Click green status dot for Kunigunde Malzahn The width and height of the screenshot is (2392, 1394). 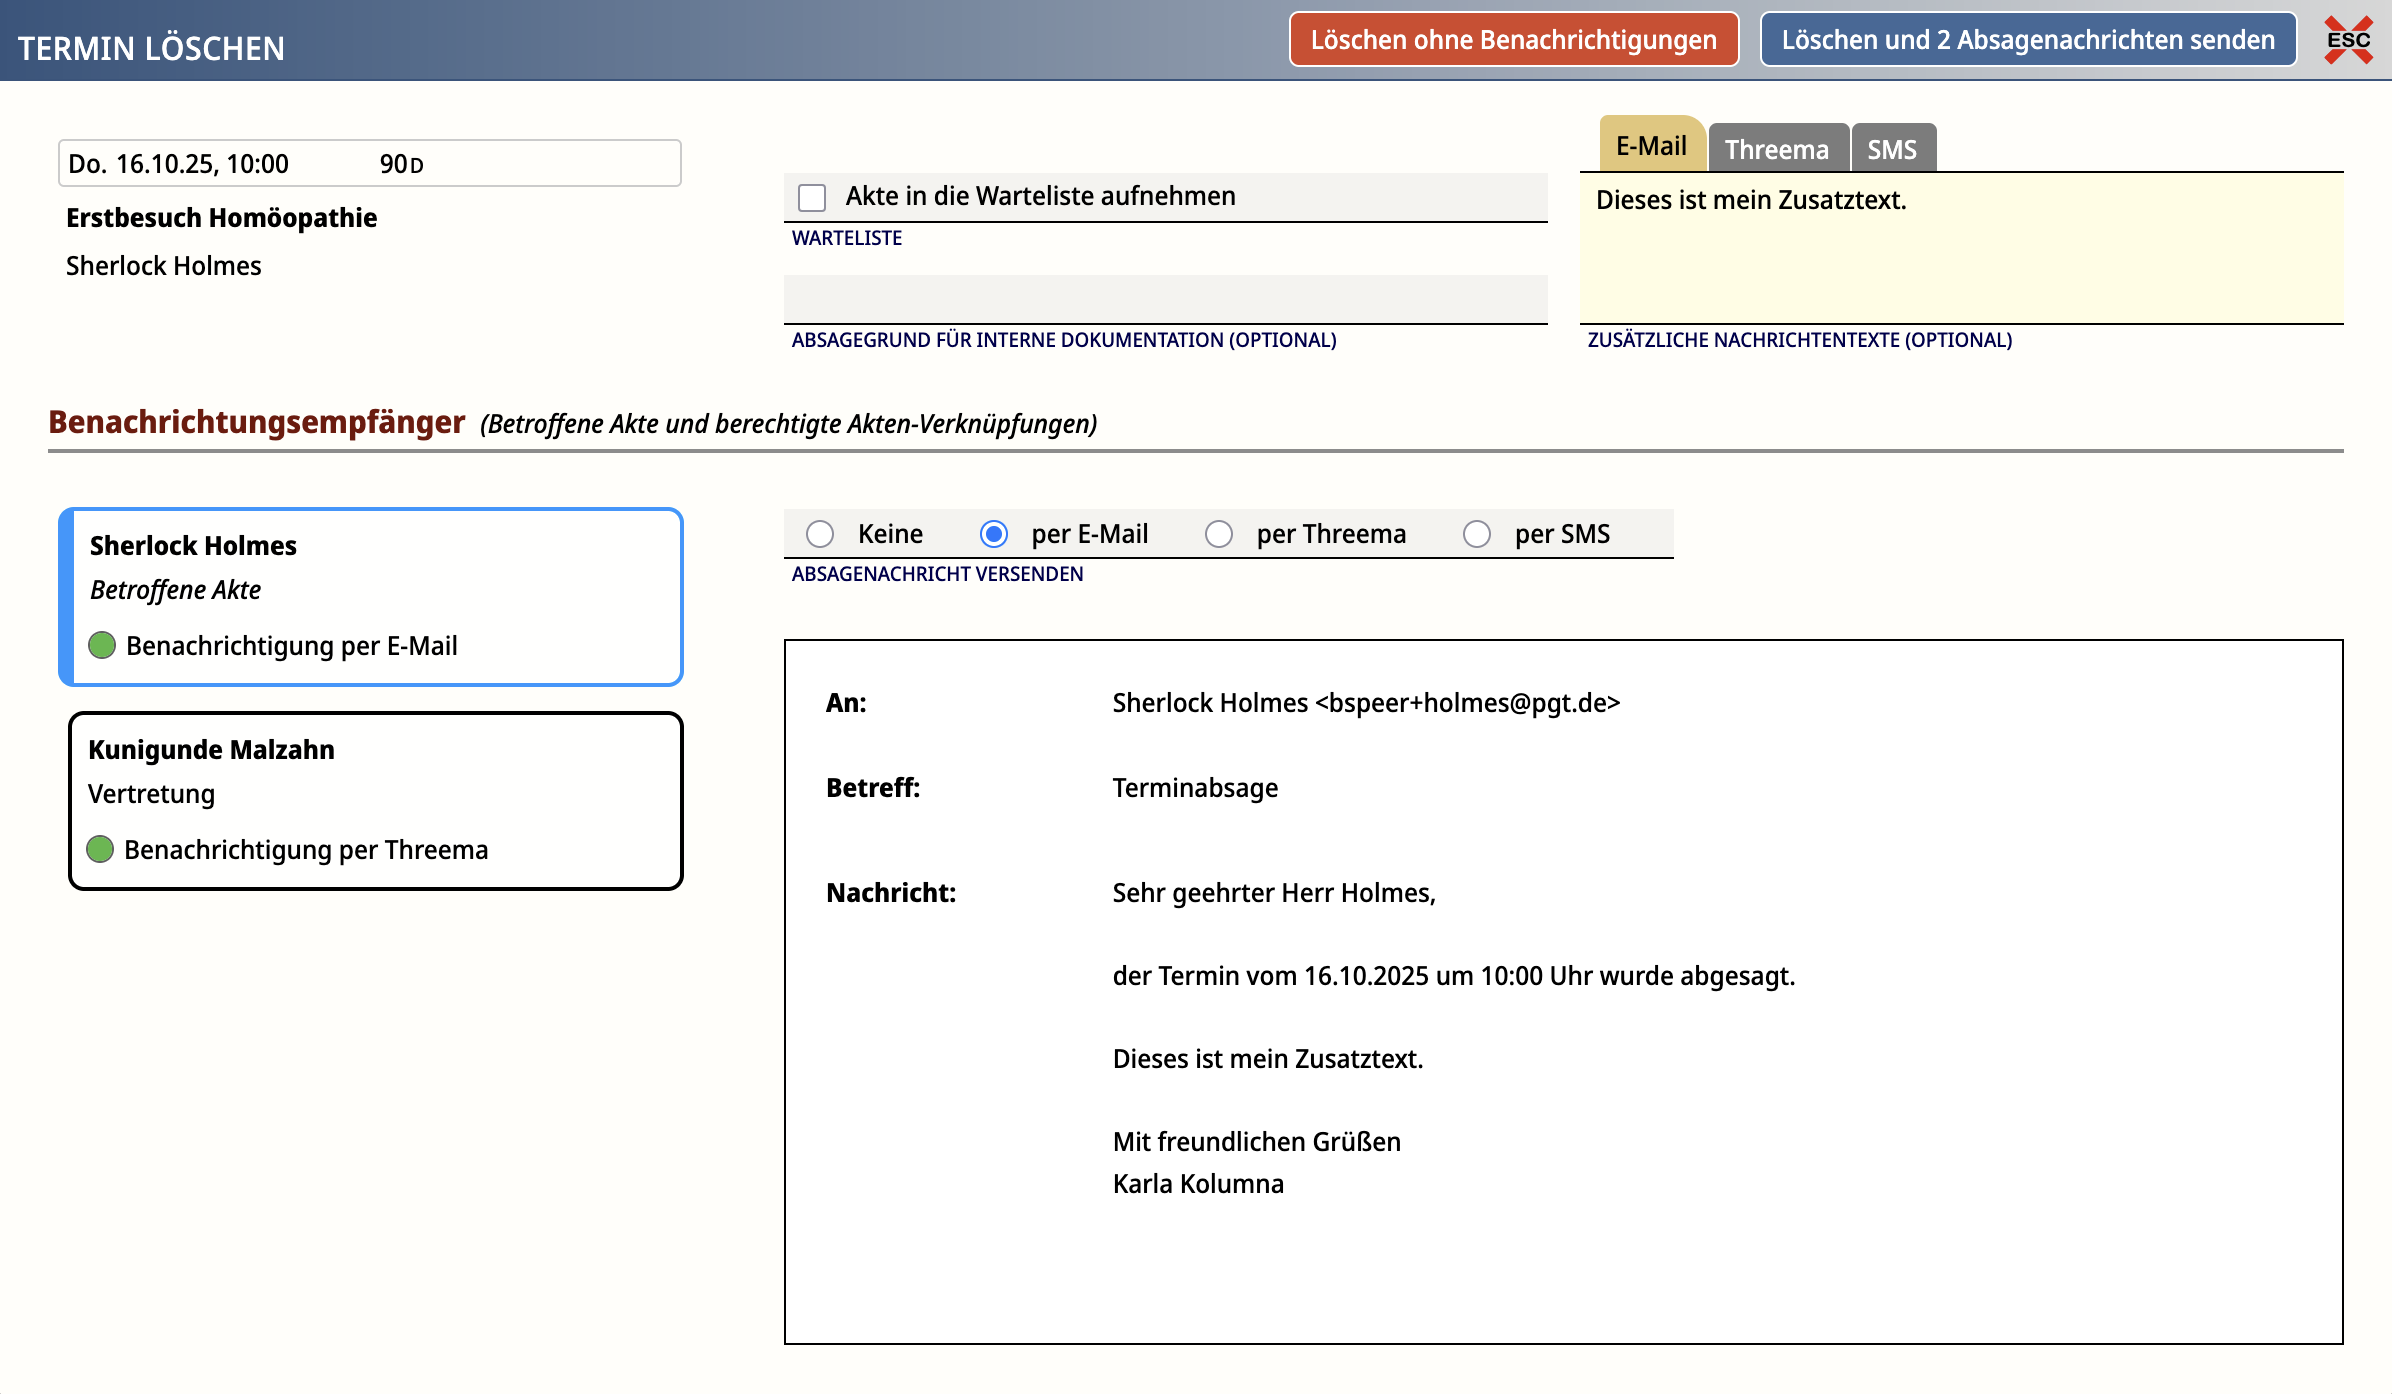coord(100,849)
